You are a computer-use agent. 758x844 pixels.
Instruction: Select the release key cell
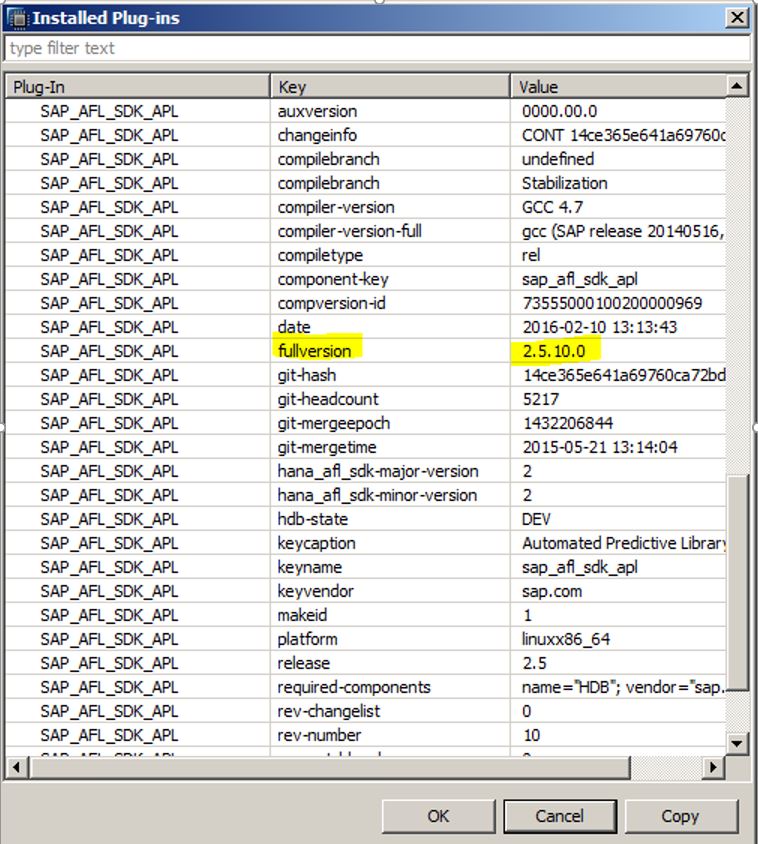[x=390, y=663]
